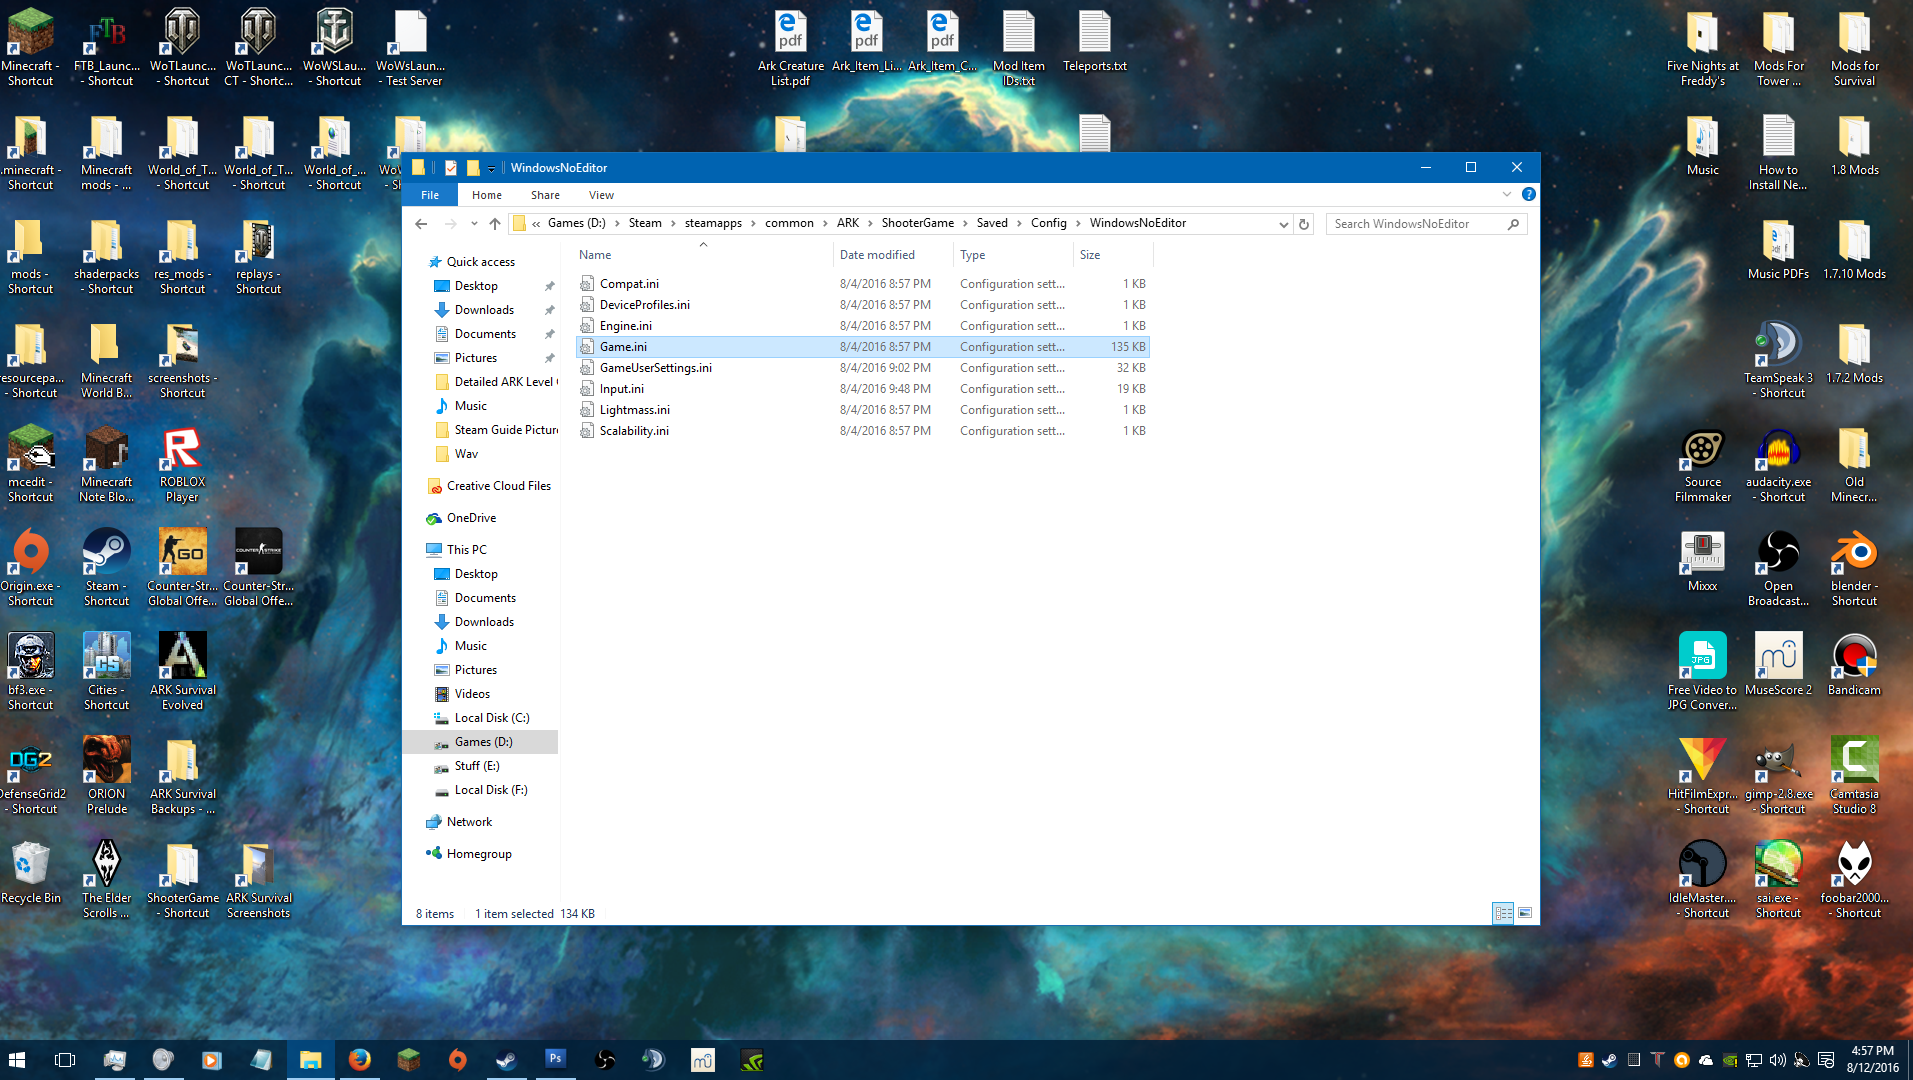Open the File Explorer Help icon
Screen dimensions: 1913x1080
click(x=1528, y=194)
